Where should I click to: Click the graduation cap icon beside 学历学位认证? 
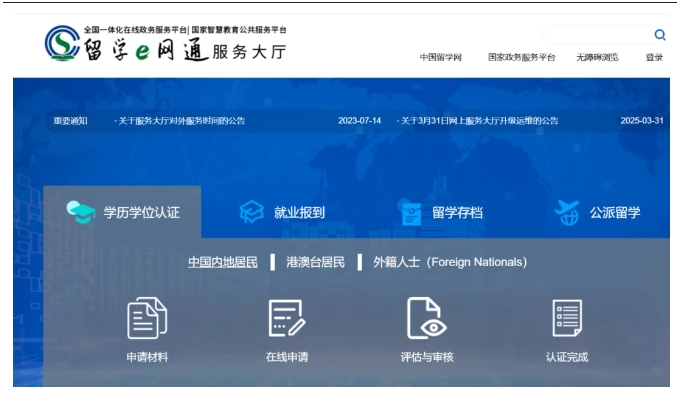click(x=81, y=212)
